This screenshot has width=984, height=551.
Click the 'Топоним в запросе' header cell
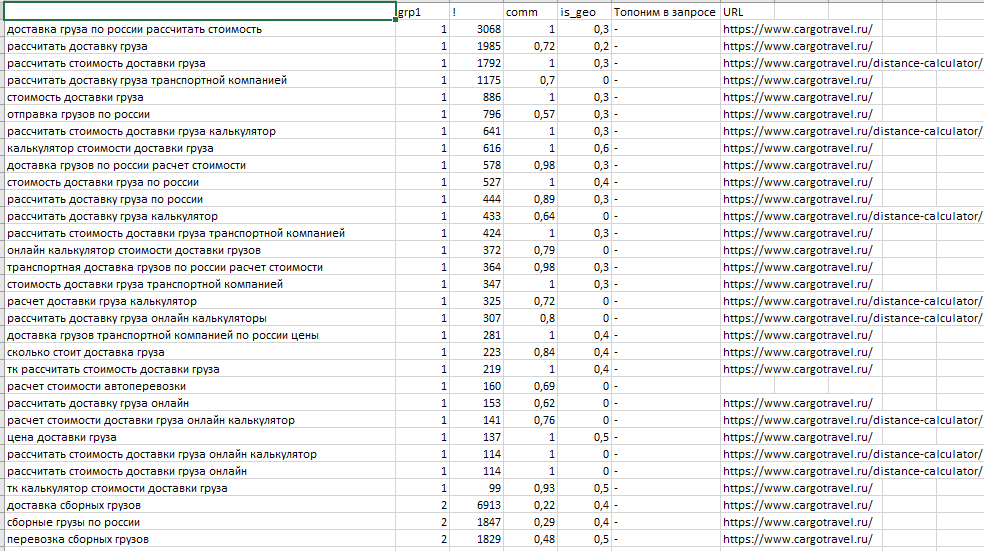tap(664, 11)
